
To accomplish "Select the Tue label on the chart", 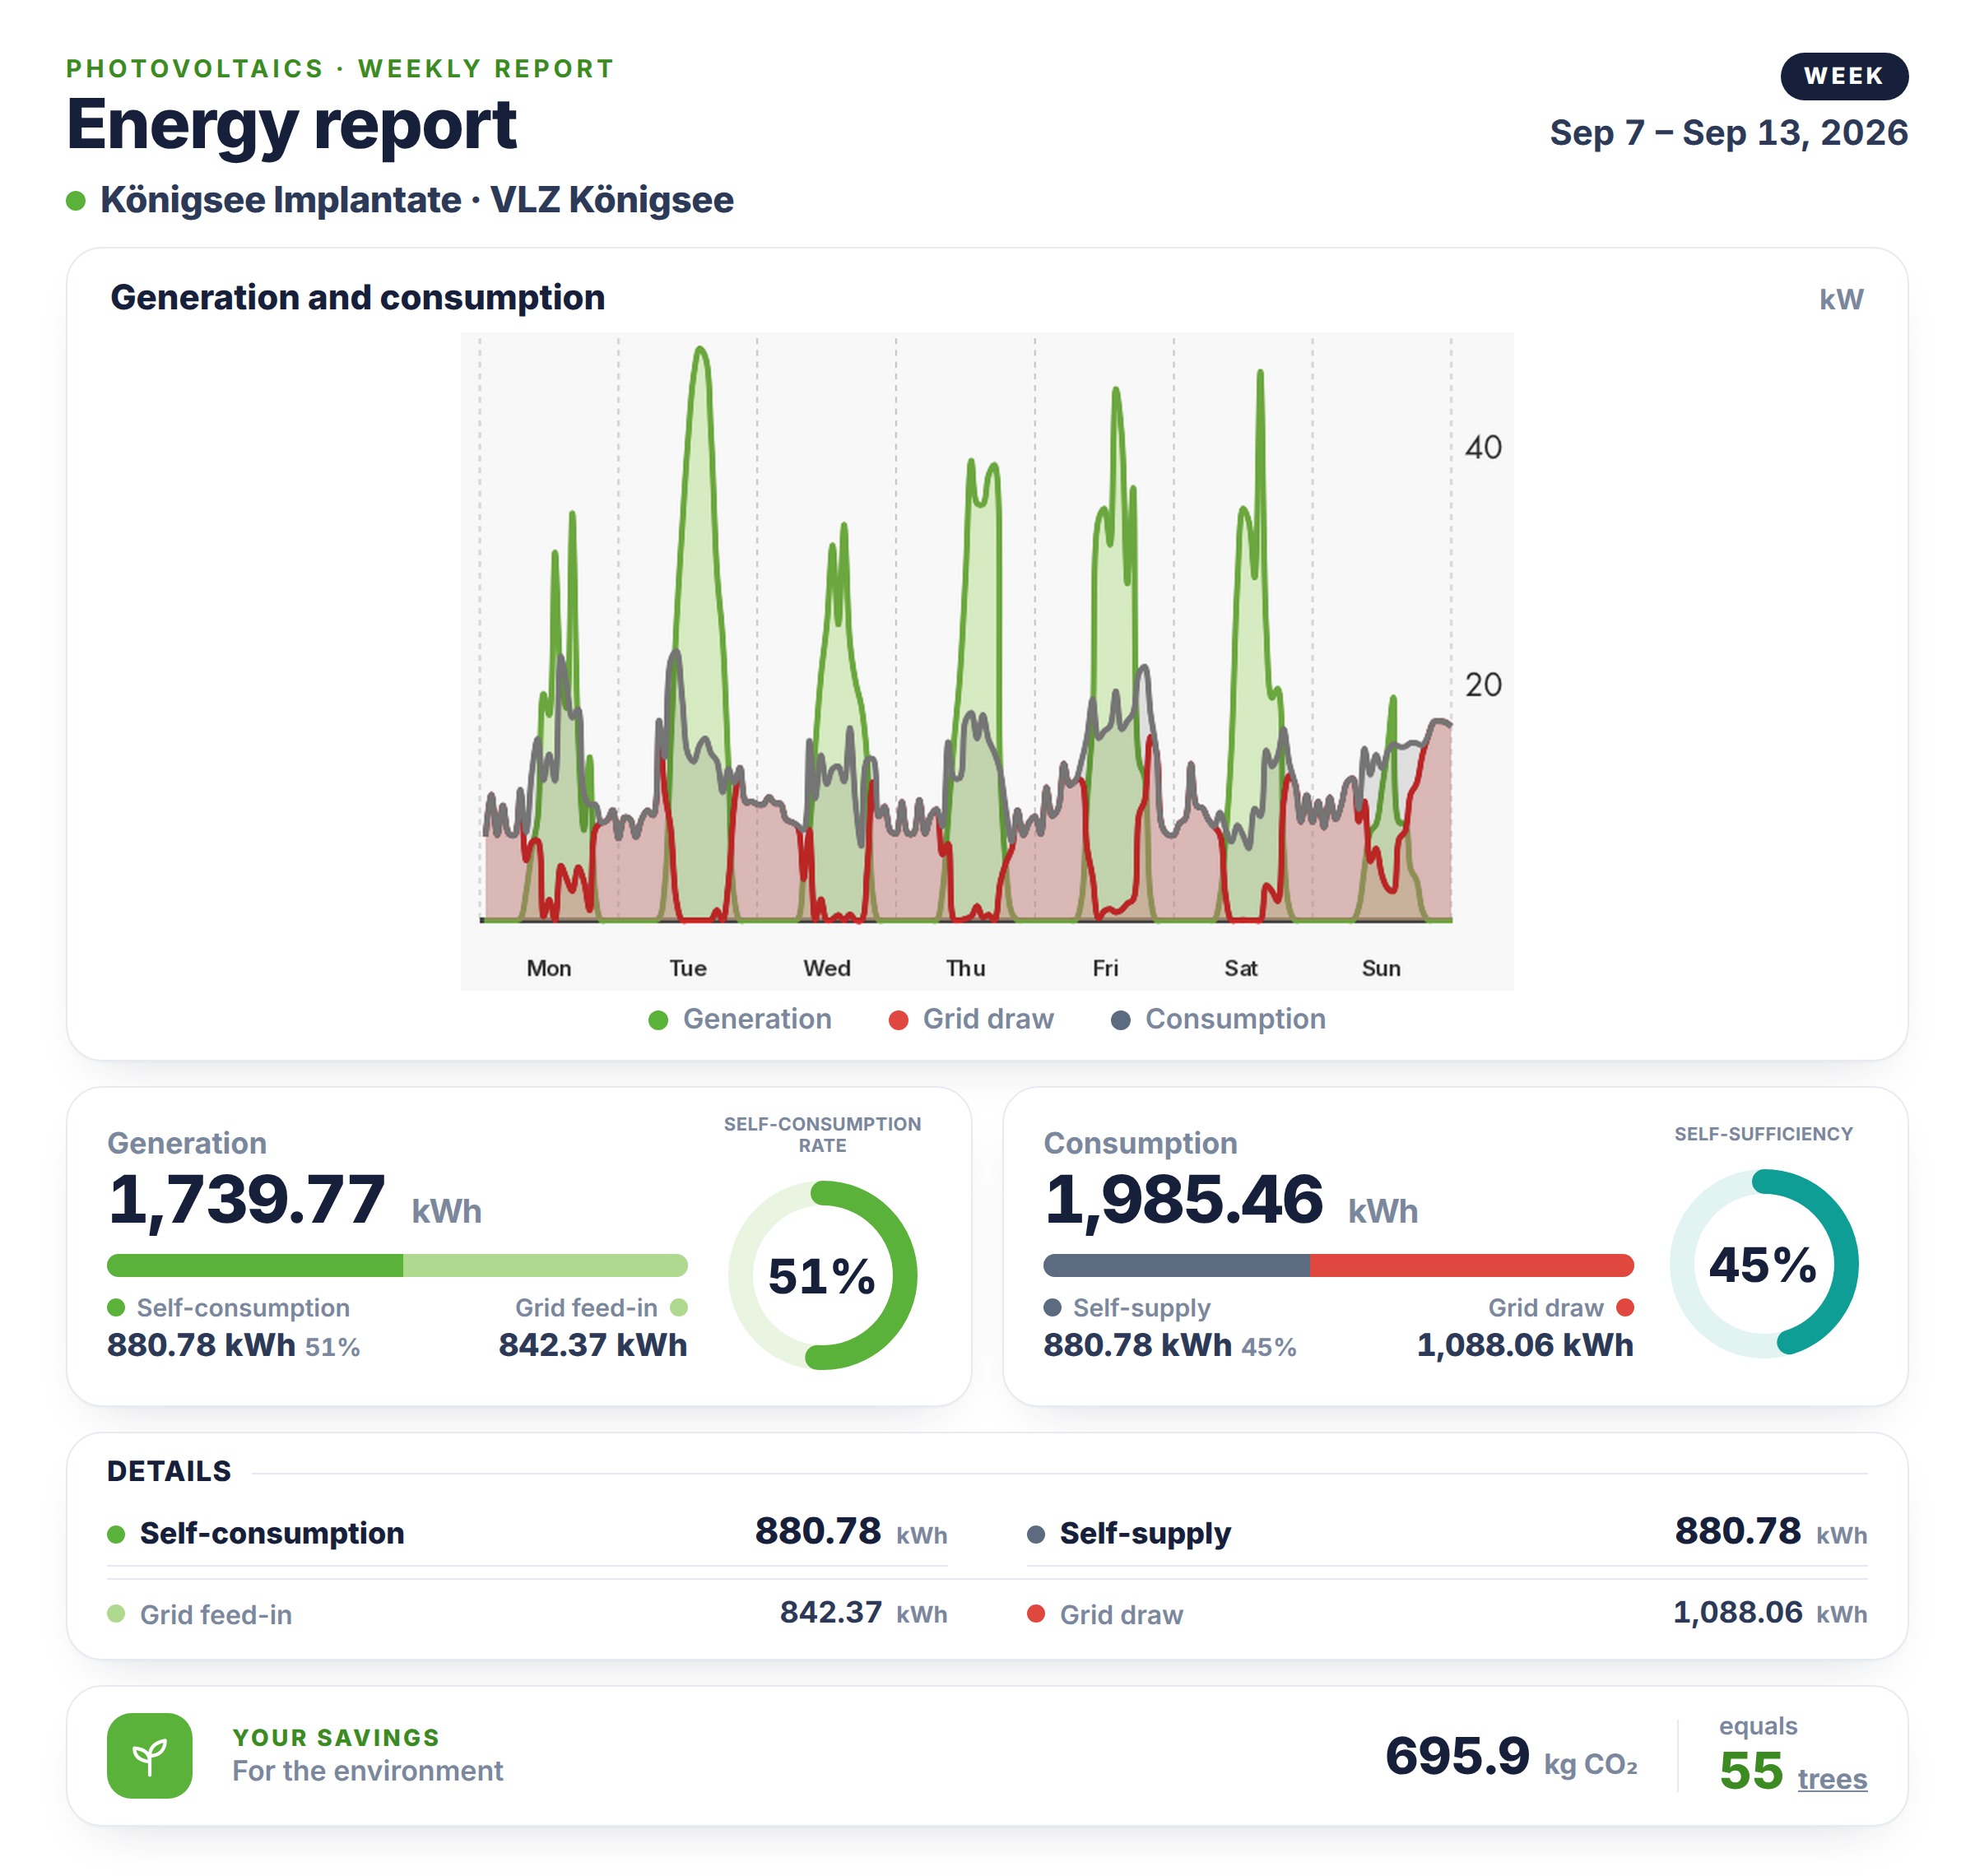I will tap(688, 968).
